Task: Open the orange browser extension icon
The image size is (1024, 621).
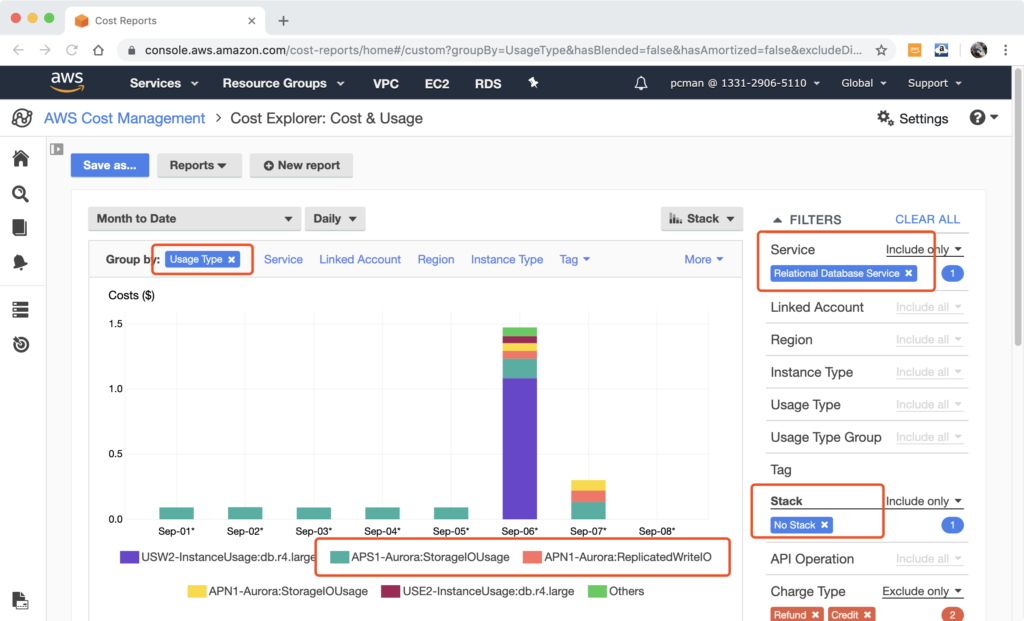Action: click(914, 50)
